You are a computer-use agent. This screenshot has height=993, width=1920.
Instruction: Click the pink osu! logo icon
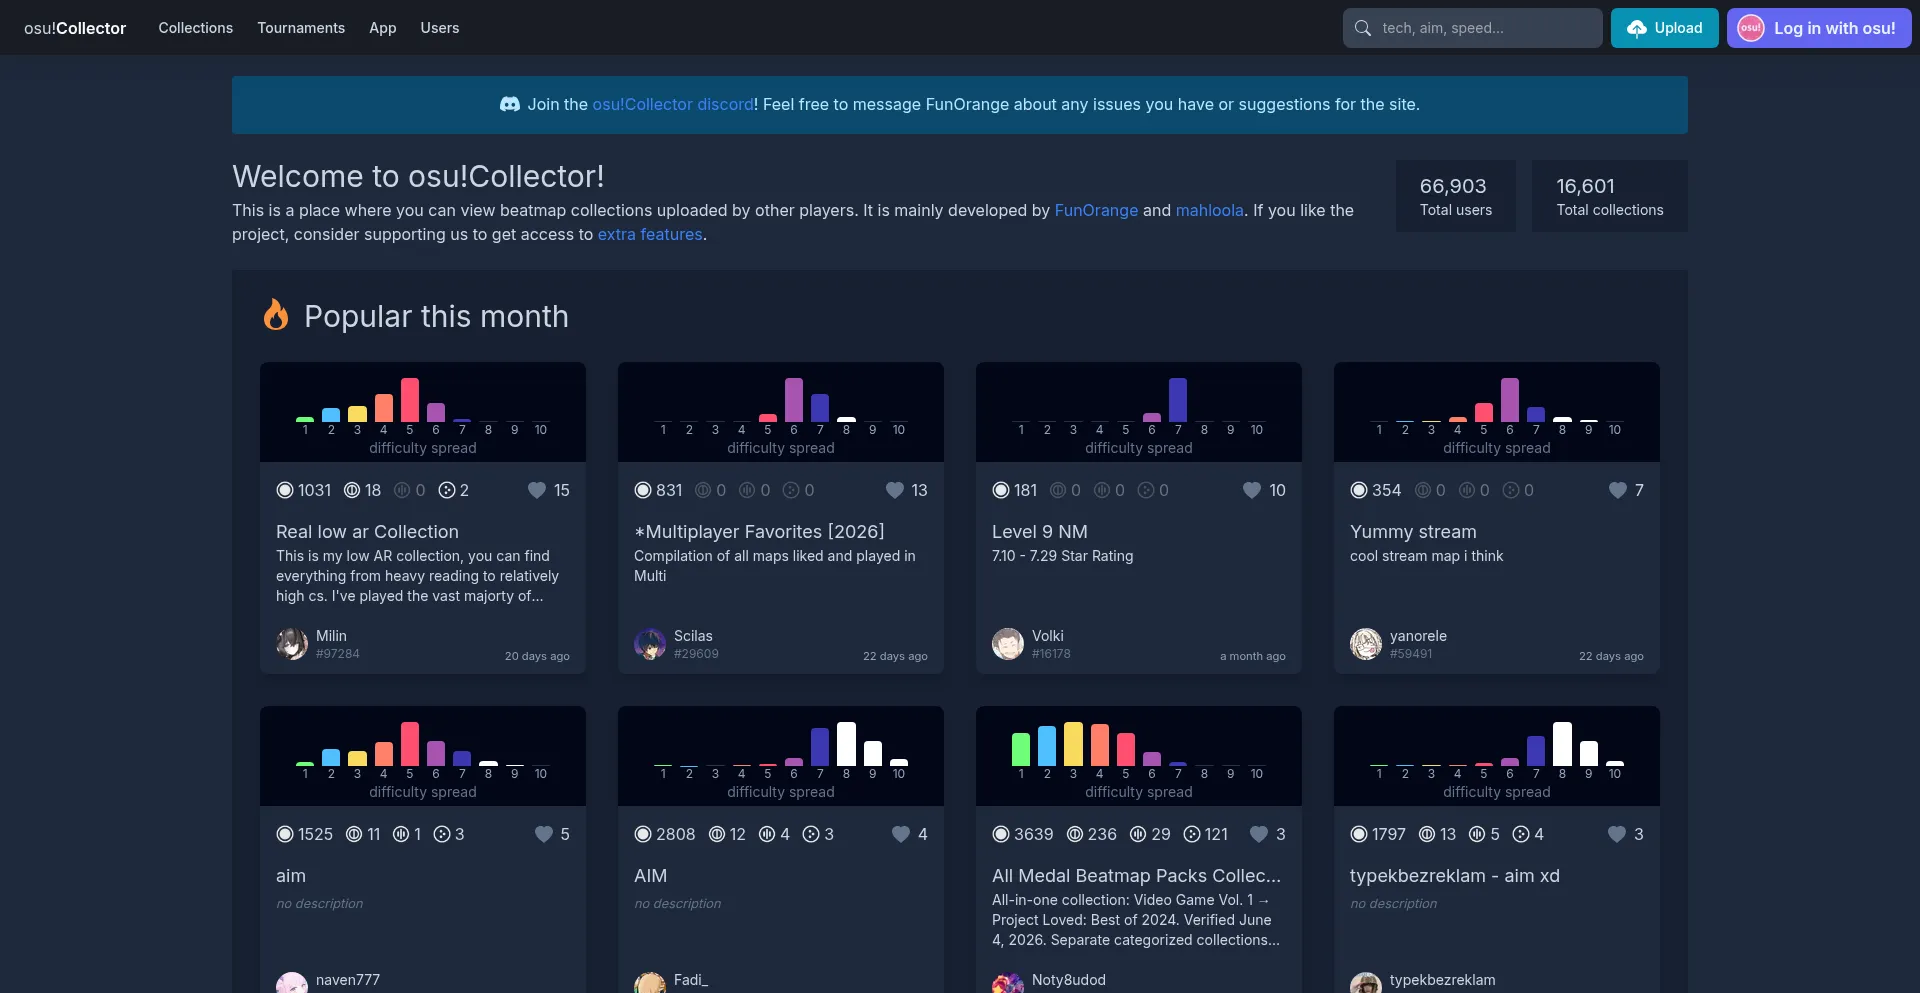pos(1751,28)
